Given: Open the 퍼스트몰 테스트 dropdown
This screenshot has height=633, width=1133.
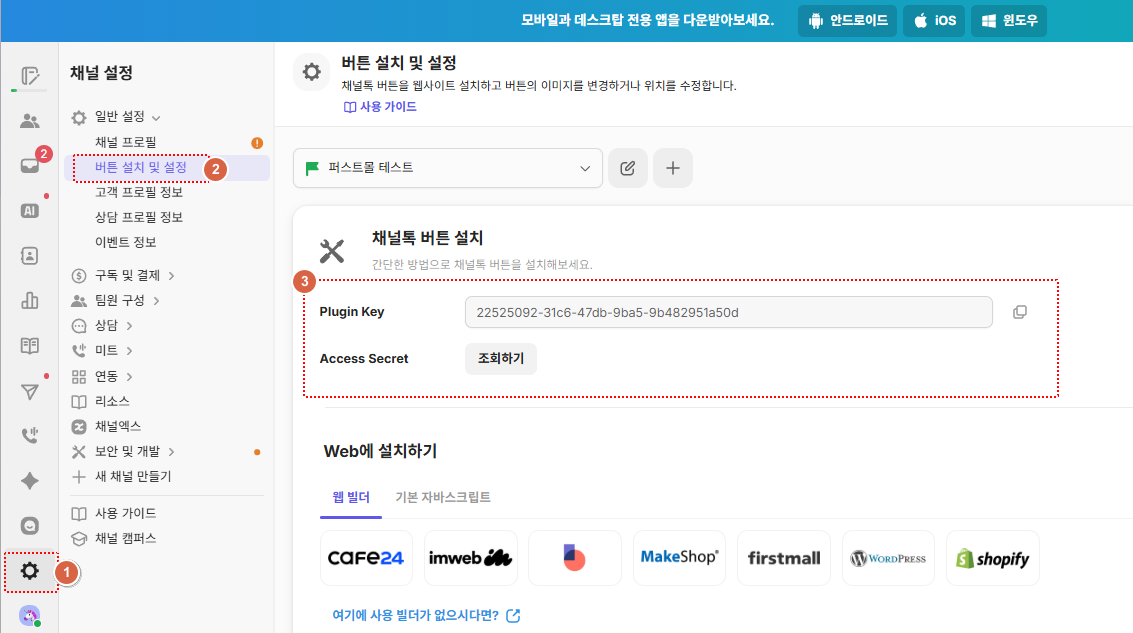Looking at the screenshot, I should [x=447, y=168].
